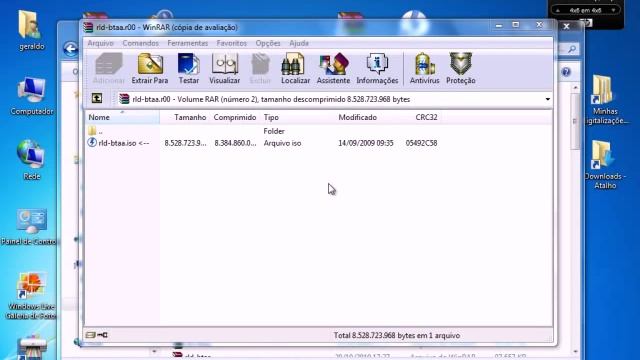Open Downloads - Atalho desktop shortcut
The image size is (640, 360).
pos(605,164)
